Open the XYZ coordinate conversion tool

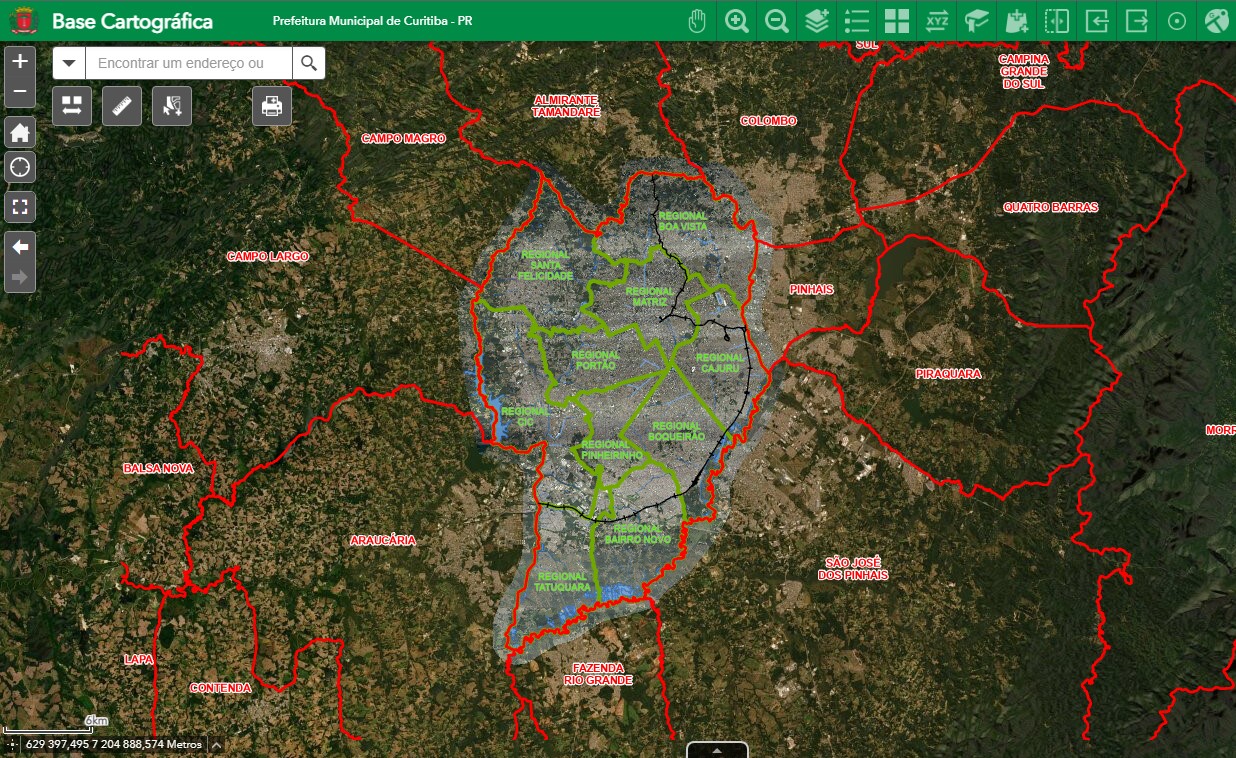937,21
